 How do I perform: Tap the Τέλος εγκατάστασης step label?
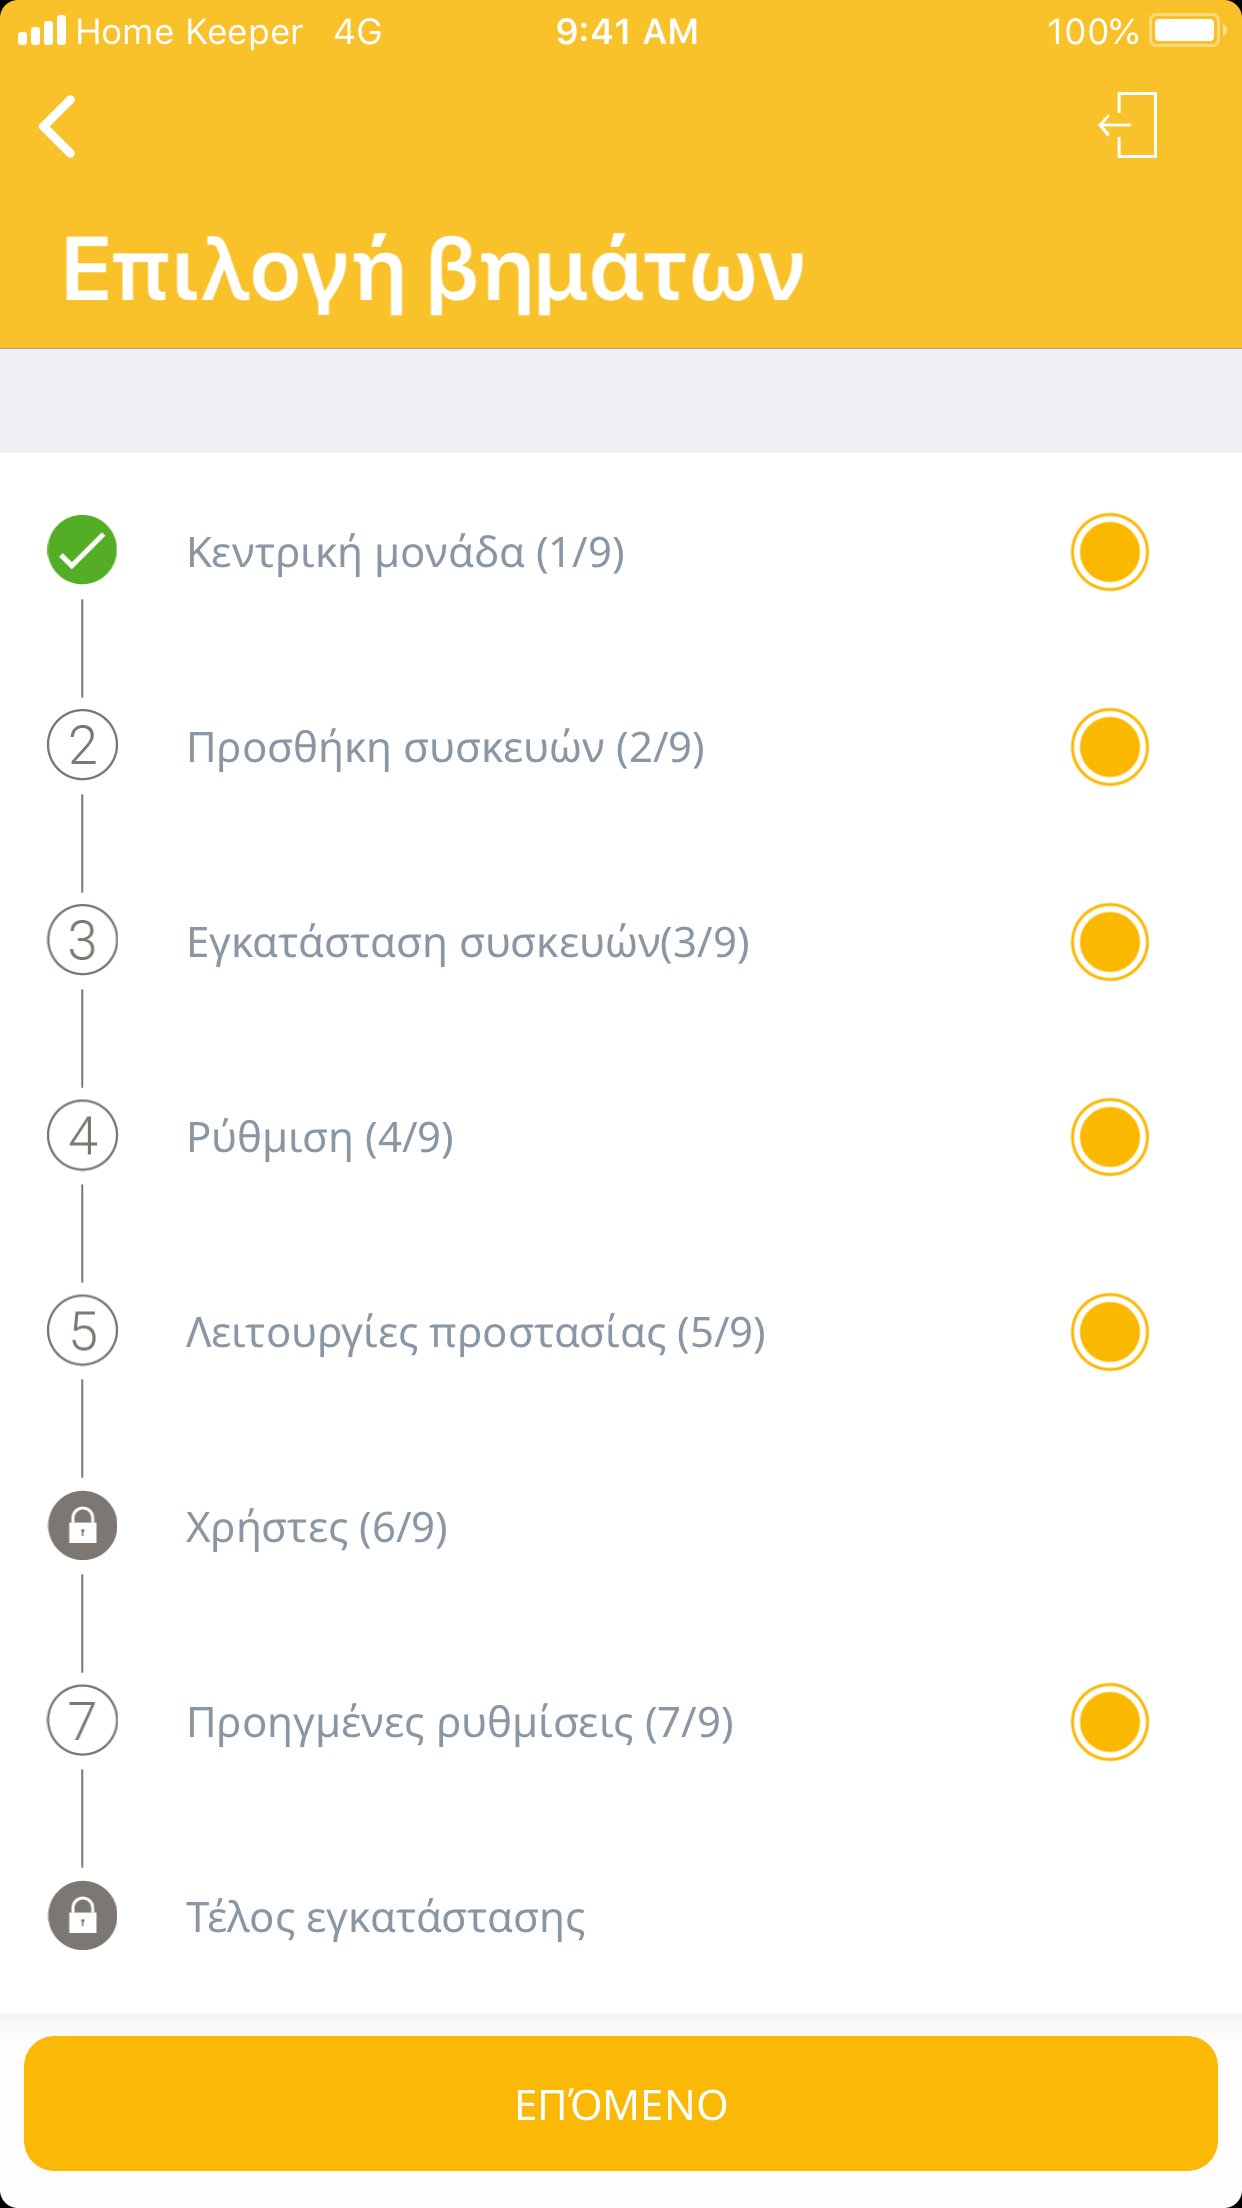[x=386, y=1918]
